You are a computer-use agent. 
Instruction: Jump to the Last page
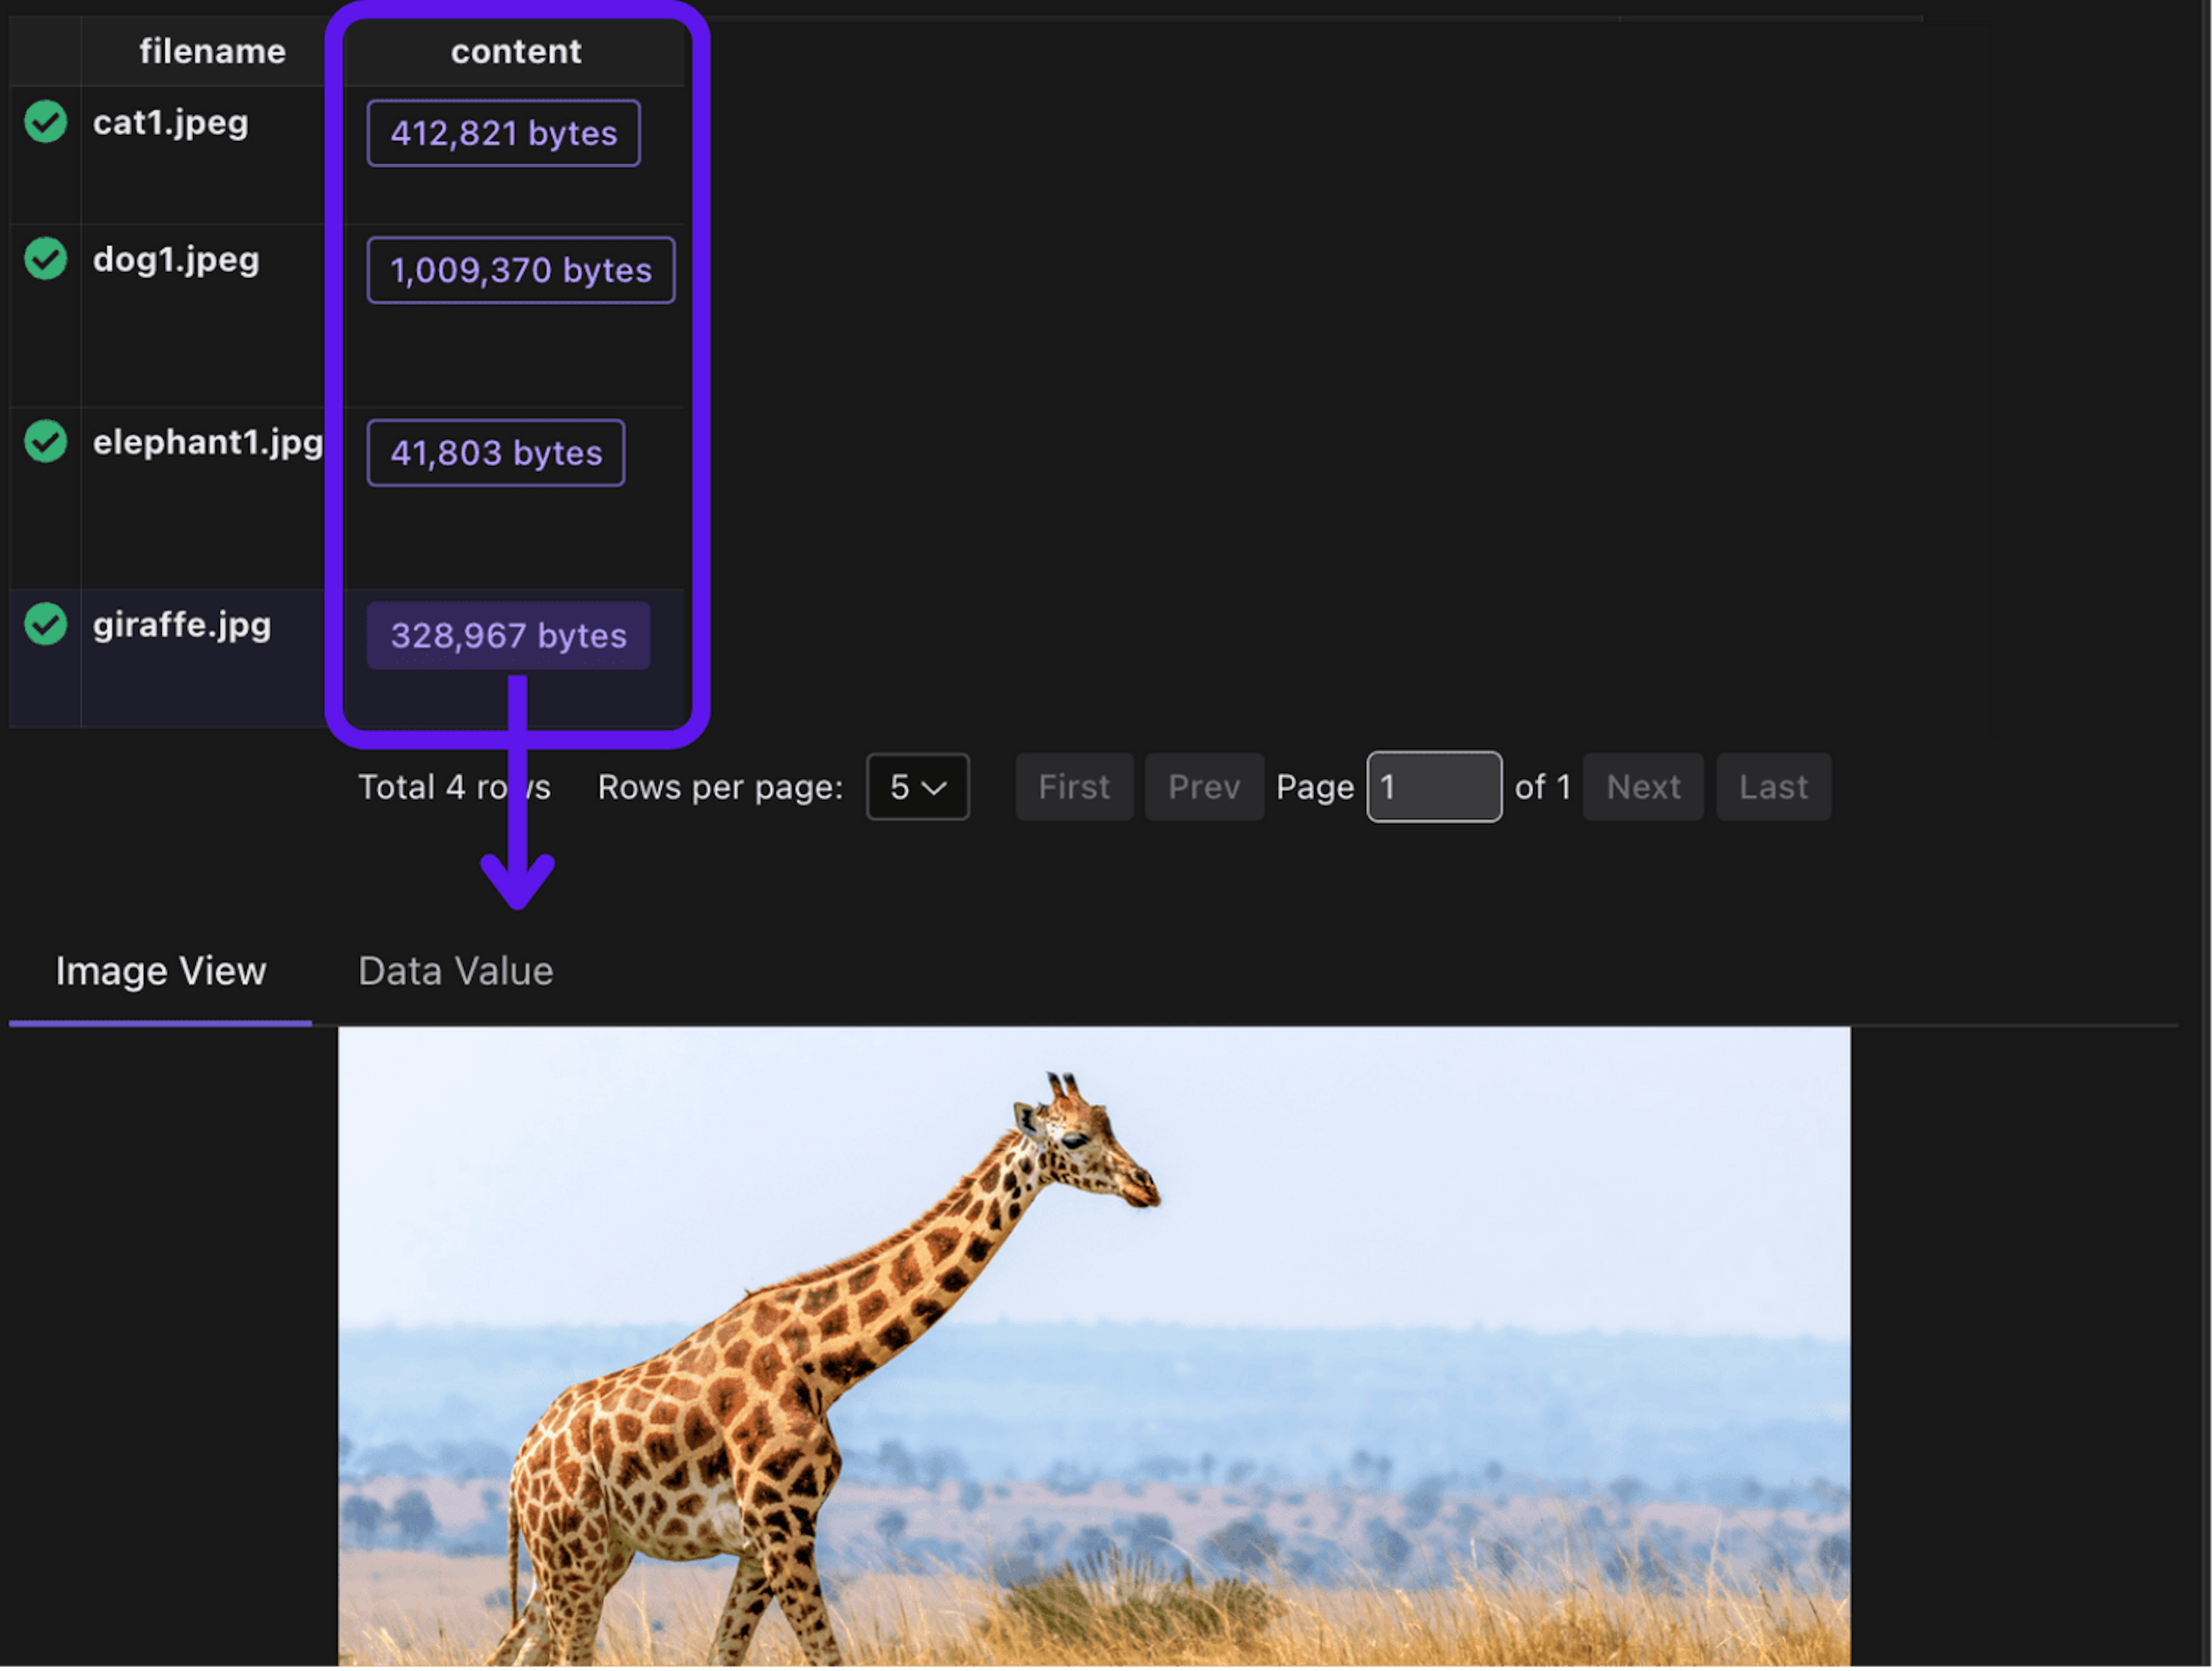tap(1773, 787)
